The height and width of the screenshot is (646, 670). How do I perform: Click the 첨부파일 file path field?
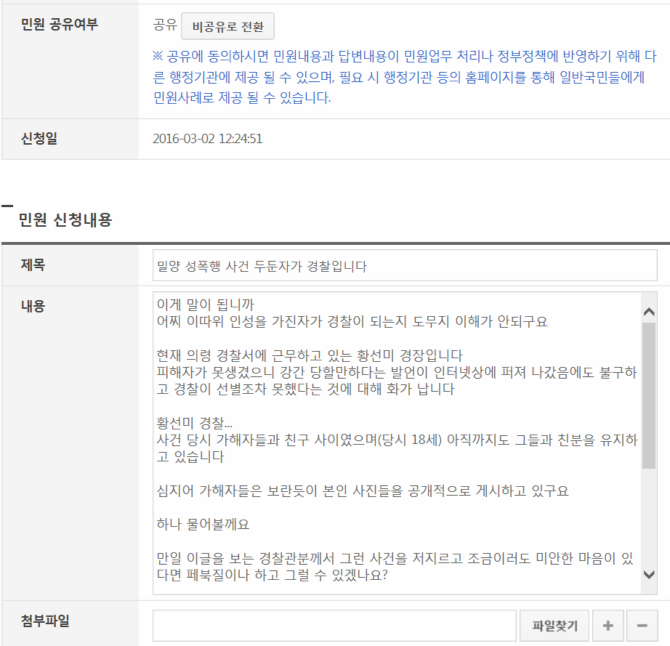(x=334, y=626)
